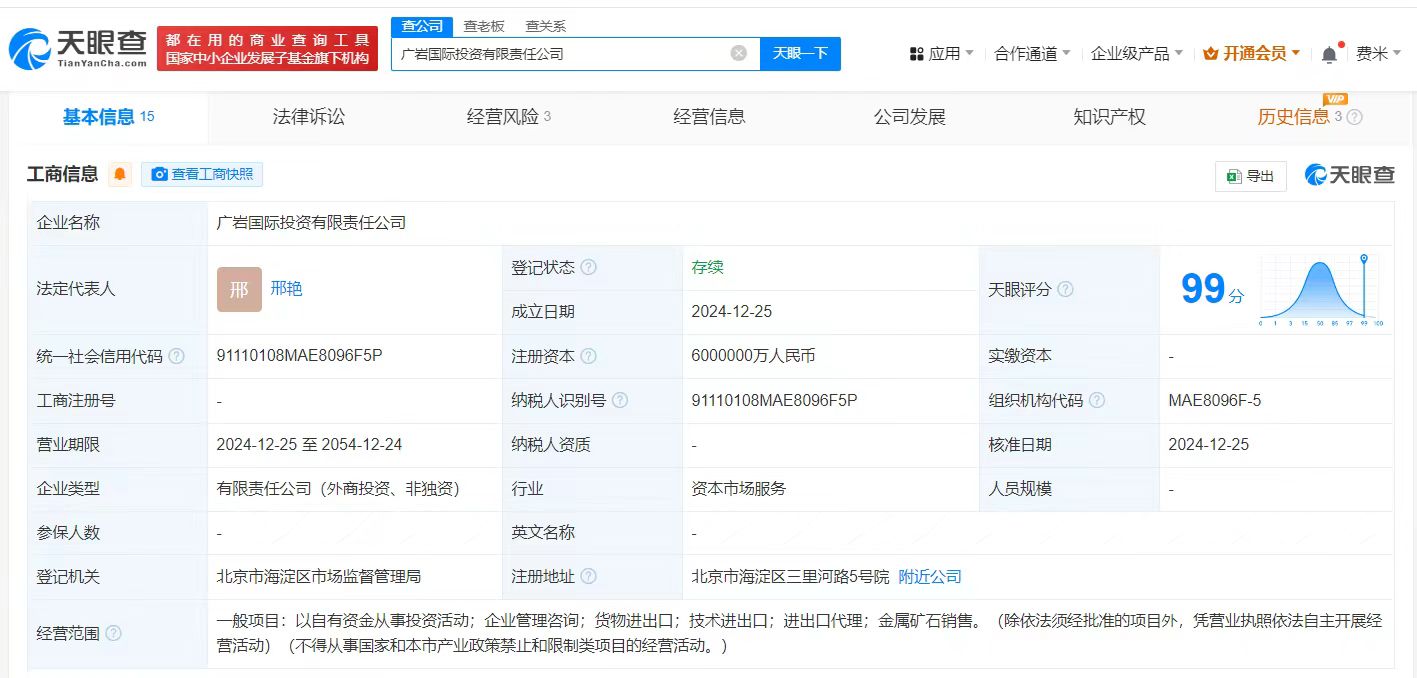The height and width of the screenshot is (678, 1417).
Task: Click question mark icon next to 历史信息
Action: pyautogui.click(x=1355, y=117)
